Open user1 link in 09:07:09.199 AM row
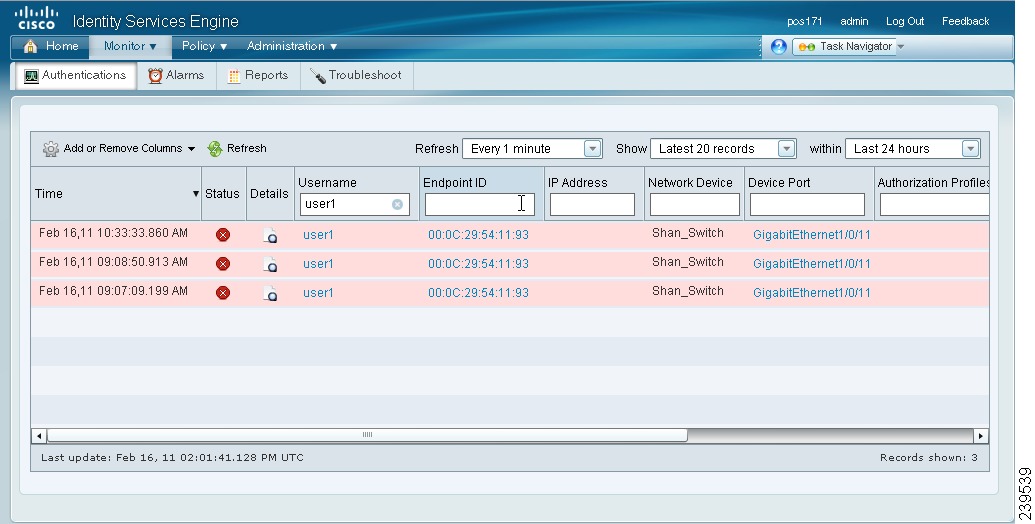 [318, 293]
